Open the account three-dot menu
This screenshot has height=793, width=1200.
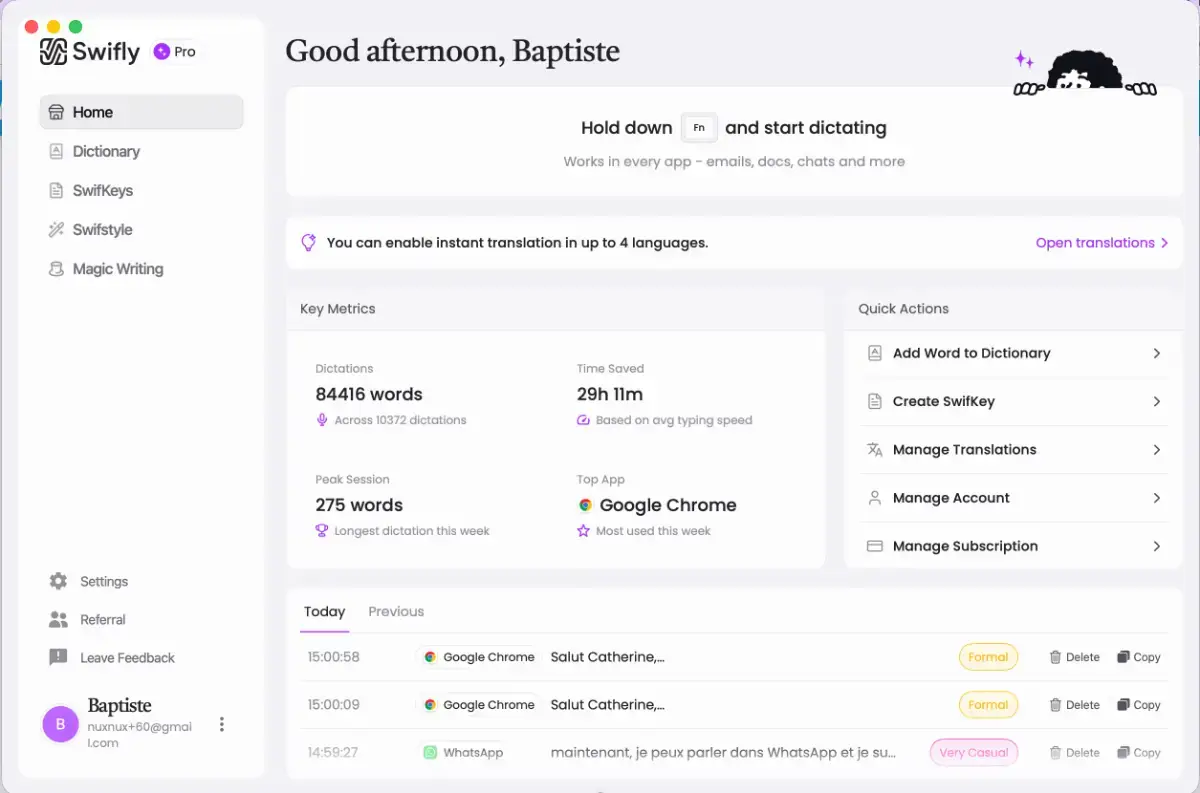coord(222,725)
